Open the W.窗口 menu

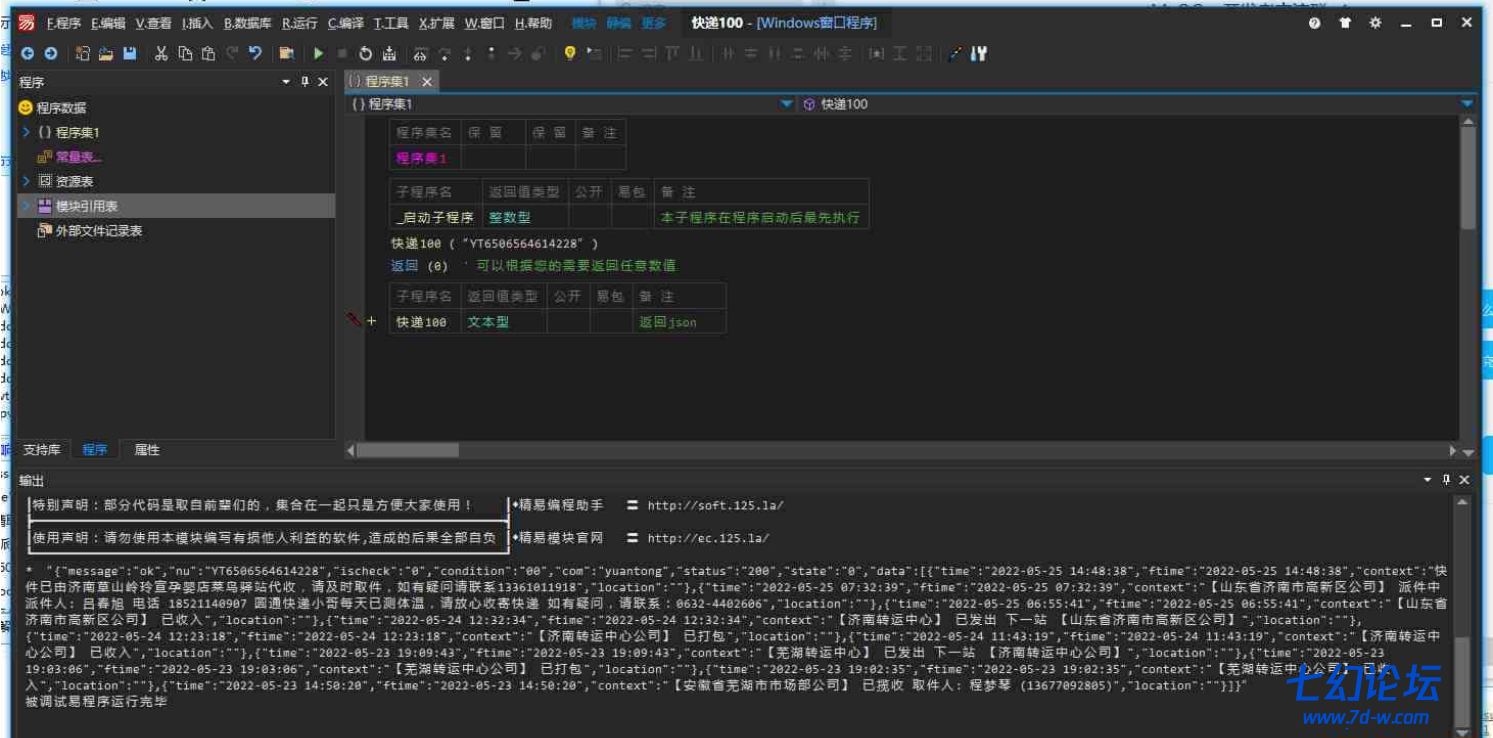click(485, 23)
